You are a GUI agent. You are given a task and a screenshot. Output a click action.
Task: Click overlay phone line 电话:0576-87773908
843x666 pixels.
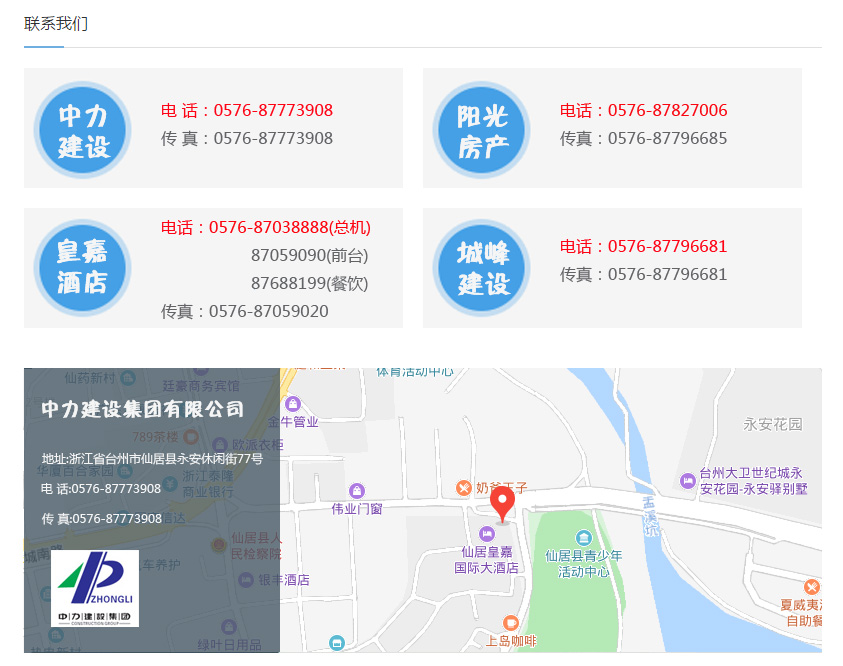(x=101, y=489)
